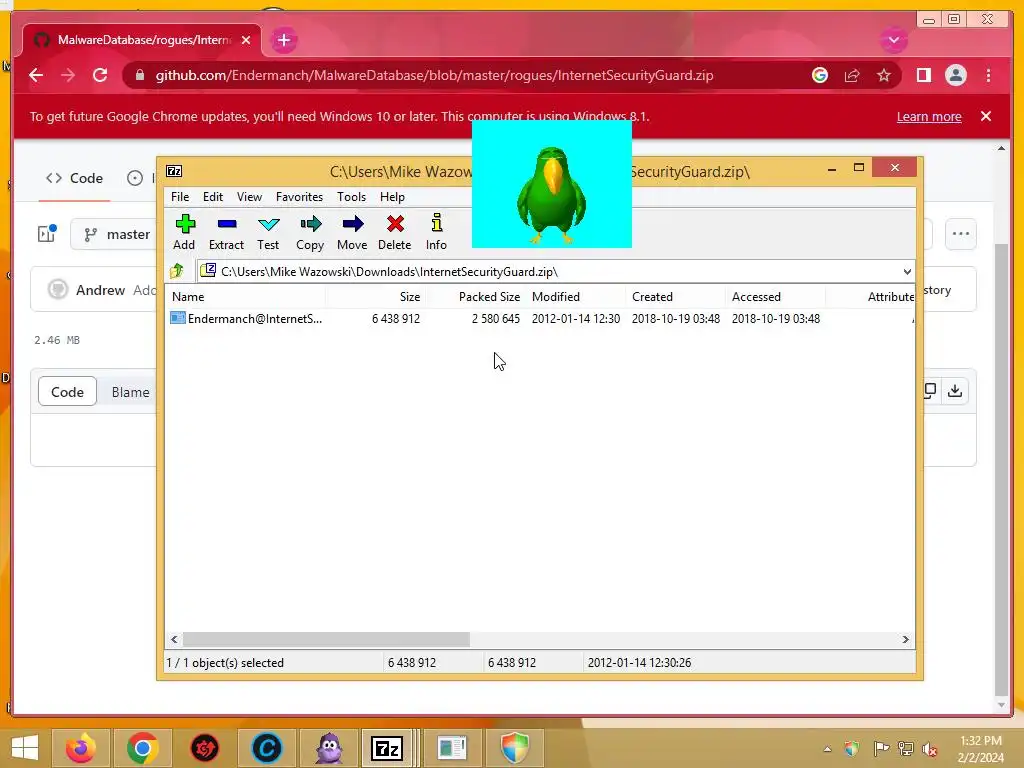The height and width of the screenshot is (768, 1024).
Task: Click the red Delete icon
Action: (395, 232)
